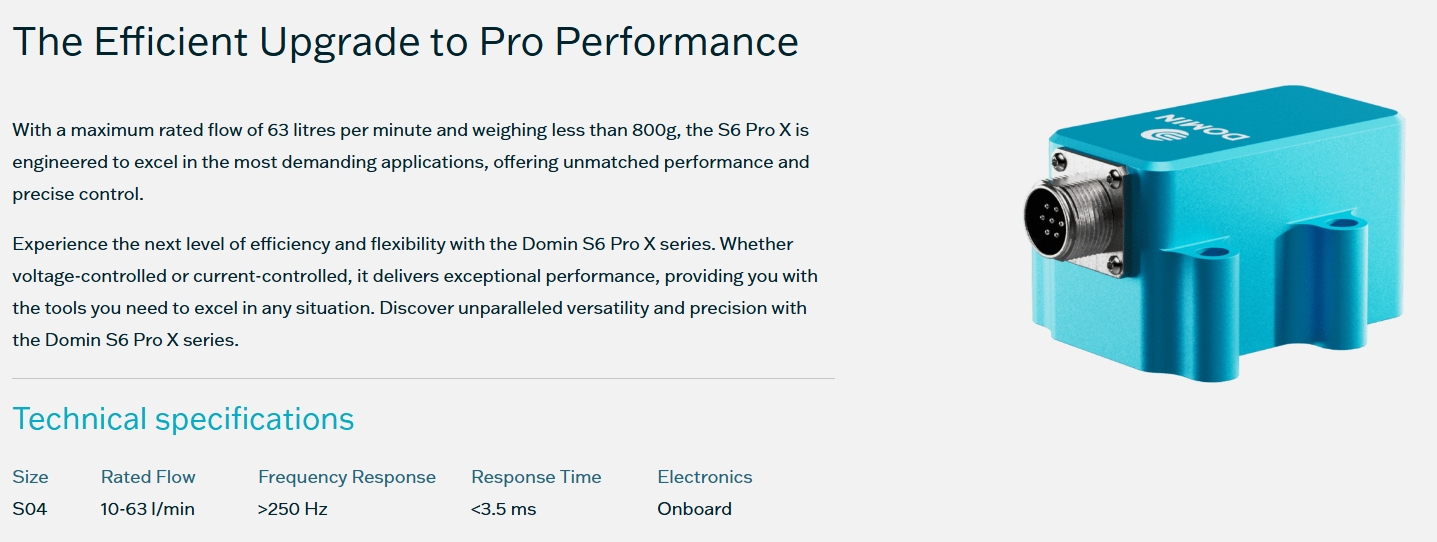Select the 'Response Time' label
Image resolution: width=1437 pixels, height=542 pixels.
click(536, 477)
